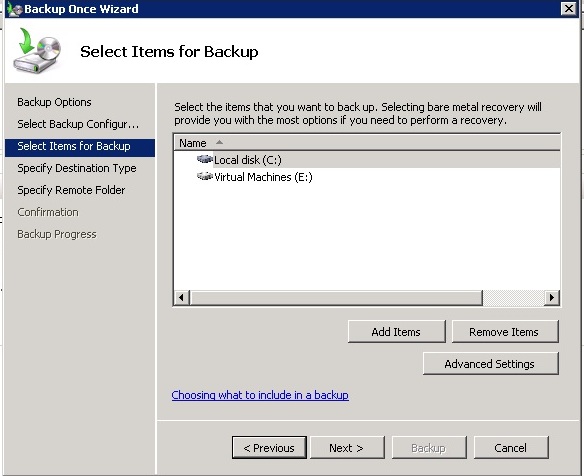Go to the Specify Remote Folder step

71,190
